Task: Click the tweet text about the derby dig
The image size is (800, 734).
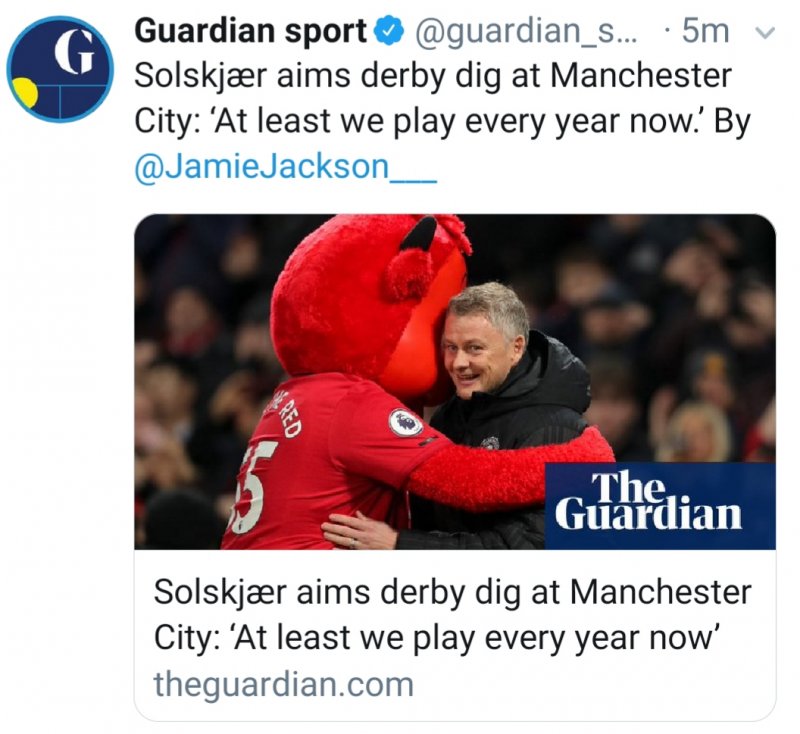Action: (440, 98)
